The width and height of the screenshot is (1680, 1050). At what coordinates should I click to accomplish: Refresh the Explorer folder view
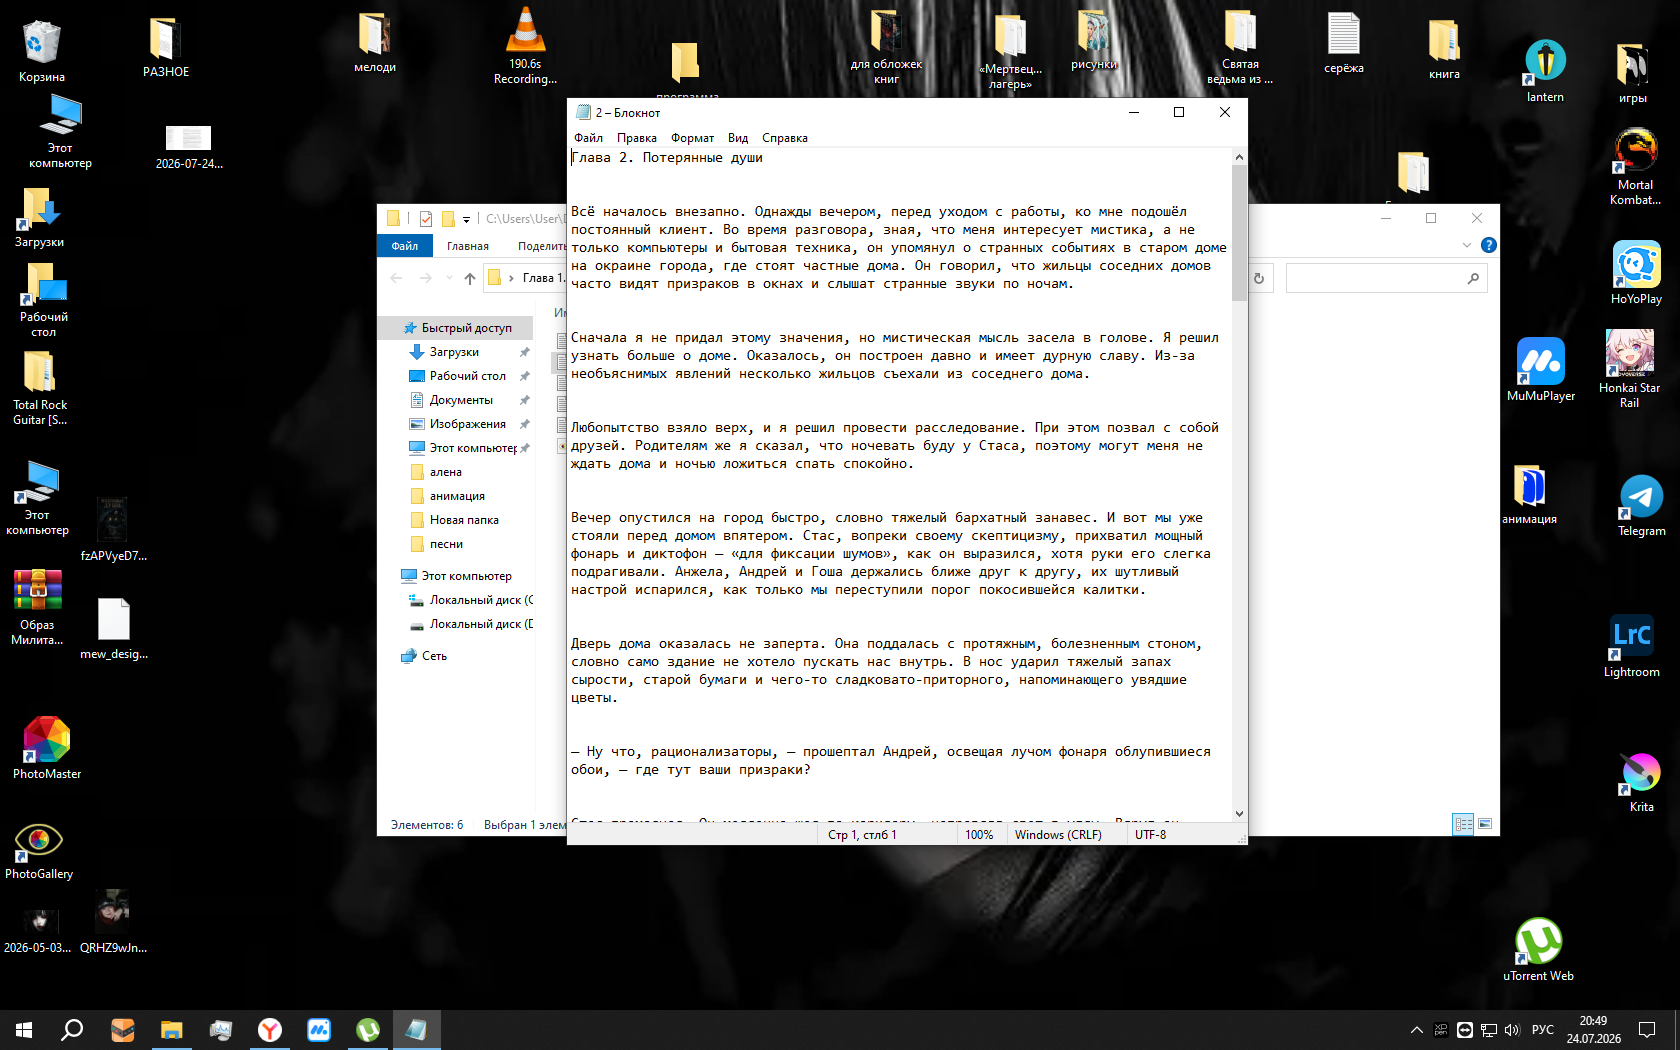tap(1259, 278)
